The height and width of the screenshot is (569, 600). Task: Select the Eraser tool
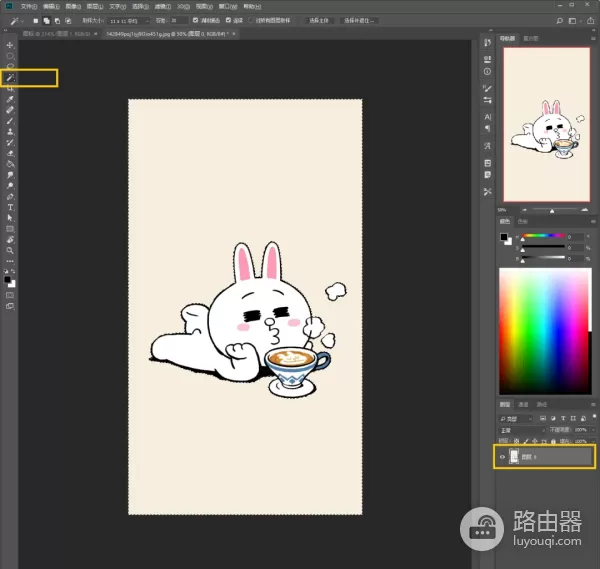point(10,153)
